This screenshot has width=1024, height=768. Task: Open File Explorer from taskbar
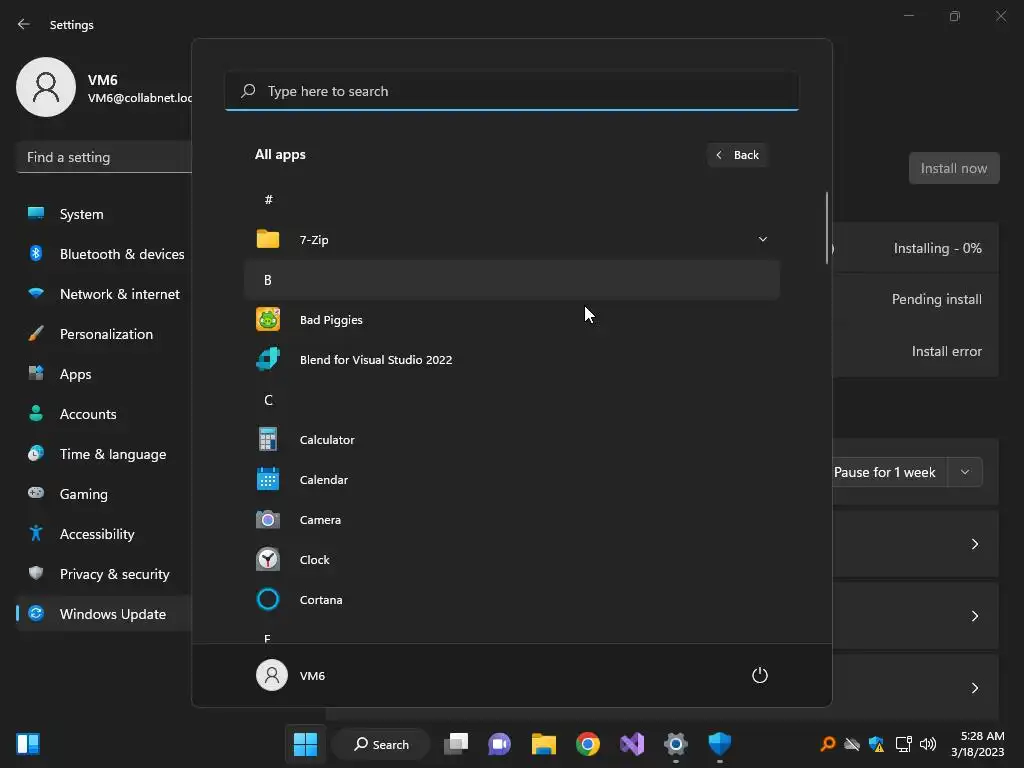point(543,744)
